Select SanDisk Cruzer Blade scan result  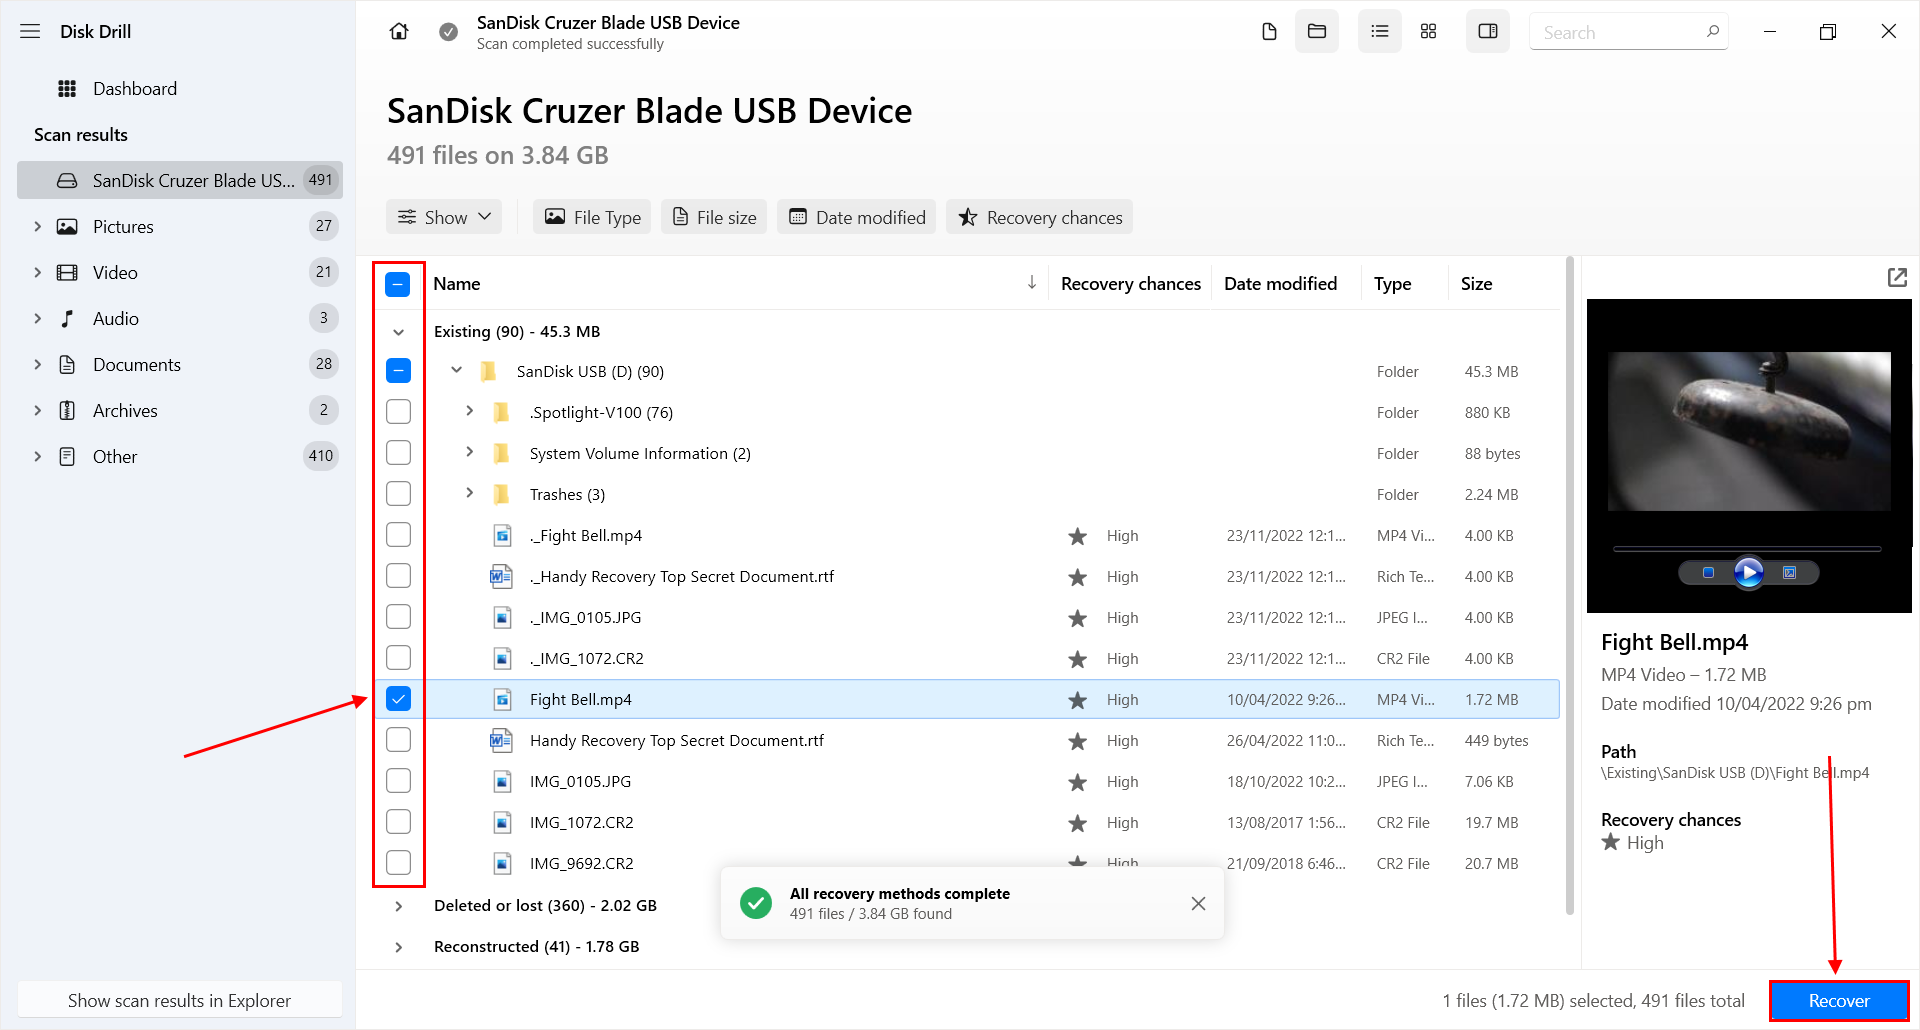click(x=180, y=180)
